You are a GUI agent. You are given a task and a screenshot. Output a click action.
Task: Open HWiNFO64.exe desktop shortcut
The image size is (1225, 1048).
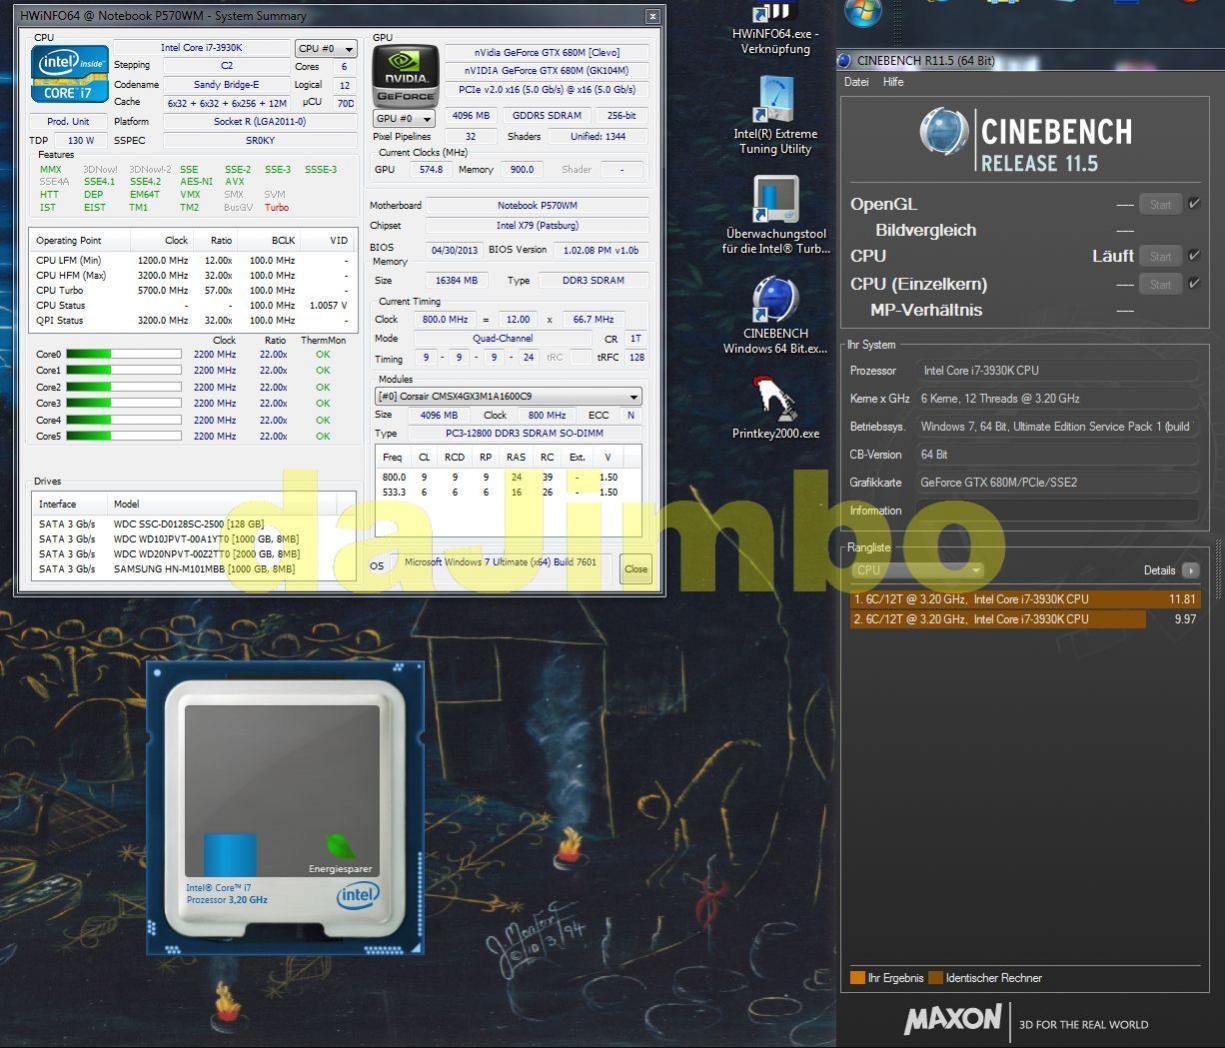pos(775,28)
